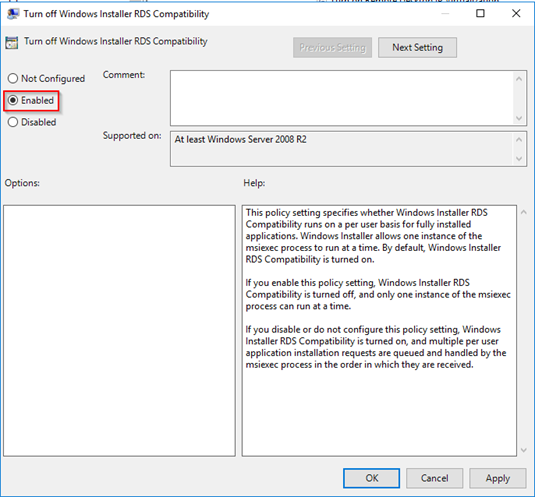
Task: Click the policy setting icon beside heading
Action: coord(12,43)
